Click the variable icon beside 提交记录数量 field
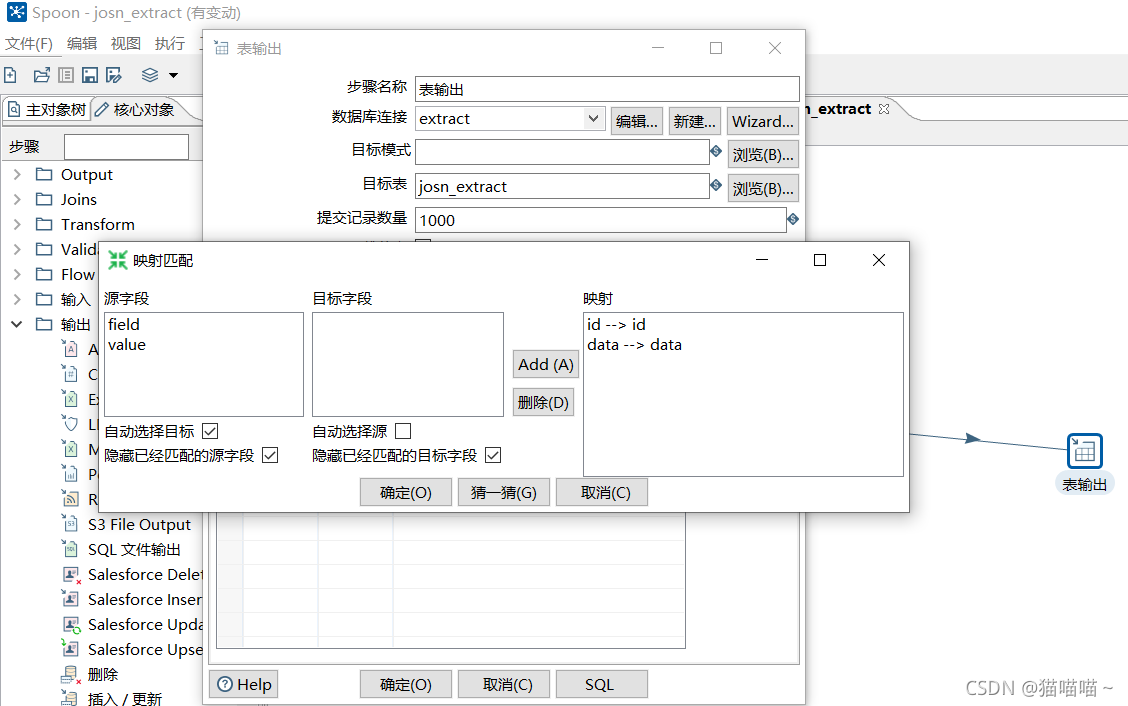Image resolution: width=1128 pixels, height=706 pixels. [x=793, y=219]
